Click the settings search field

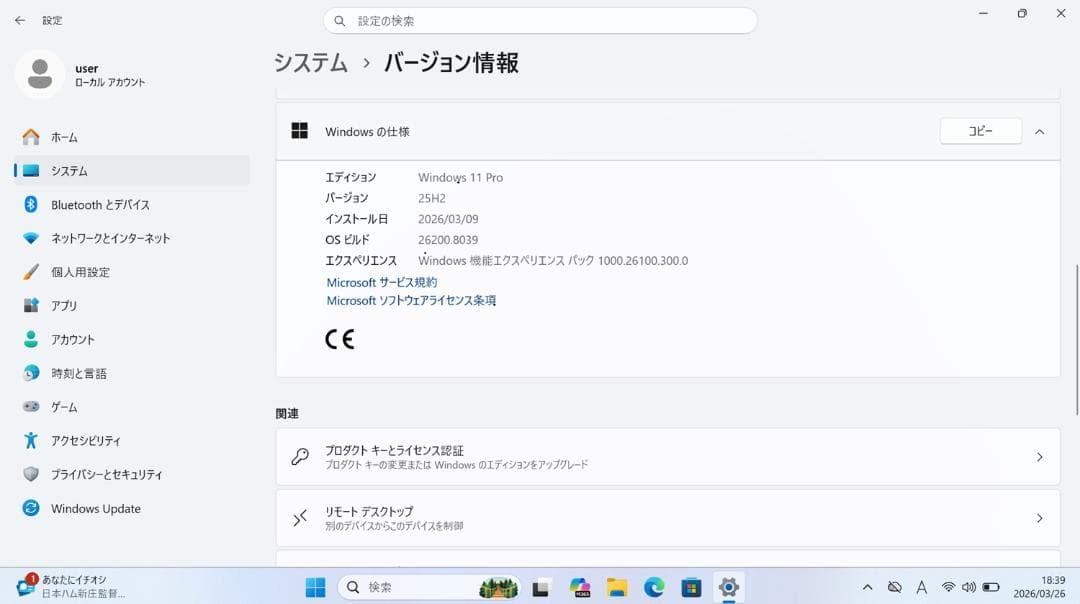[x=540, y=21]
